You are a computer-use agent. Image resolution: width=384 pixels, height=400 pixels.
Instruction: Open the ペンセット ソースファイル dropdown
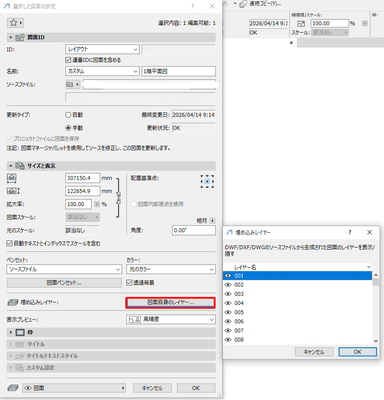click(64, 269)
